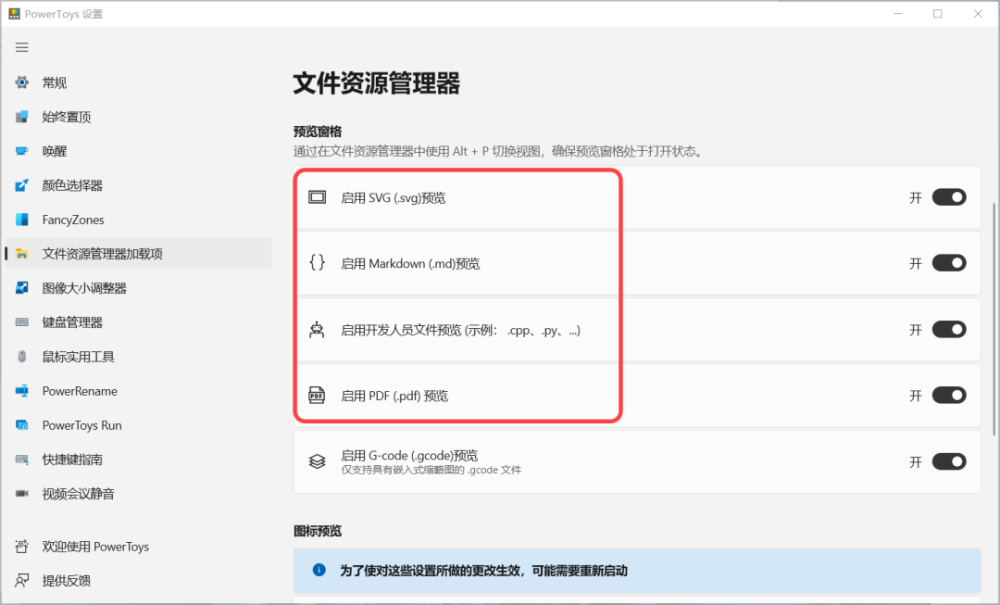Open the hamburger navigation menu

pos(22,47)
